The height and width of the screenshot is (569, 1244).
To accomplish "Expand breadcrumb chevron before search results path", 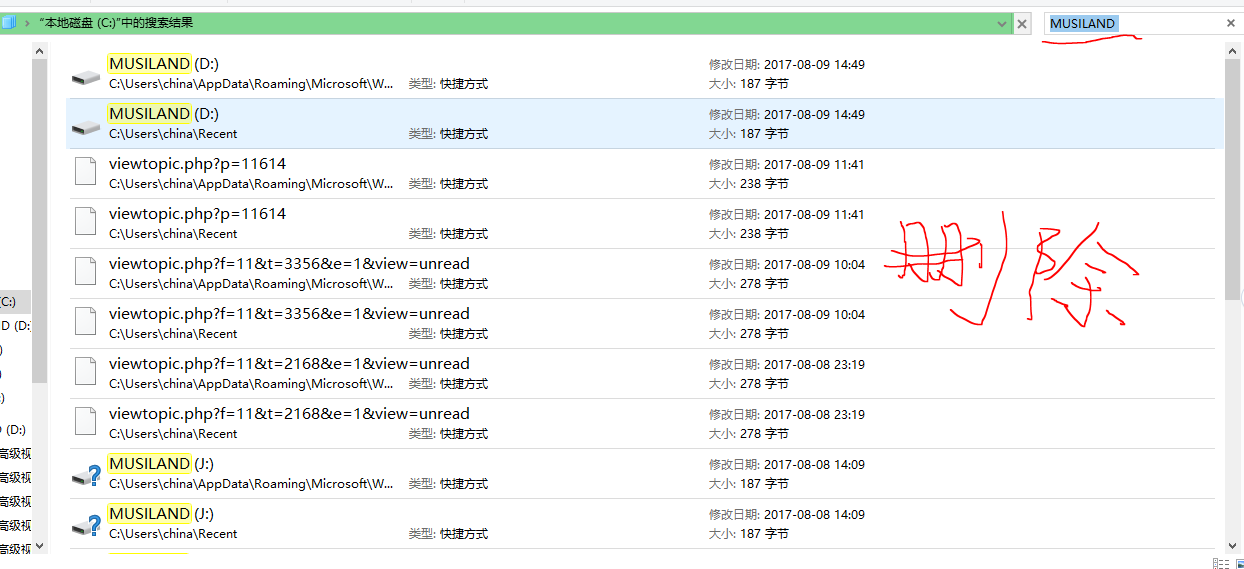I will click(27, 23).
